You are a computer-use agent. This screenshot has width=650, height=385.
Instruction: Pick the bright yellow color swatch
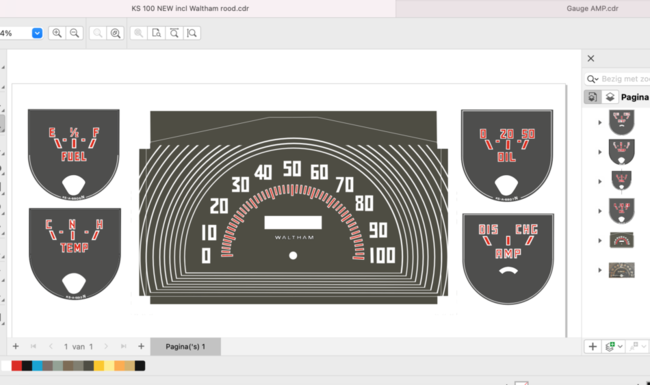pyautogui.click(x=99, y=366)
